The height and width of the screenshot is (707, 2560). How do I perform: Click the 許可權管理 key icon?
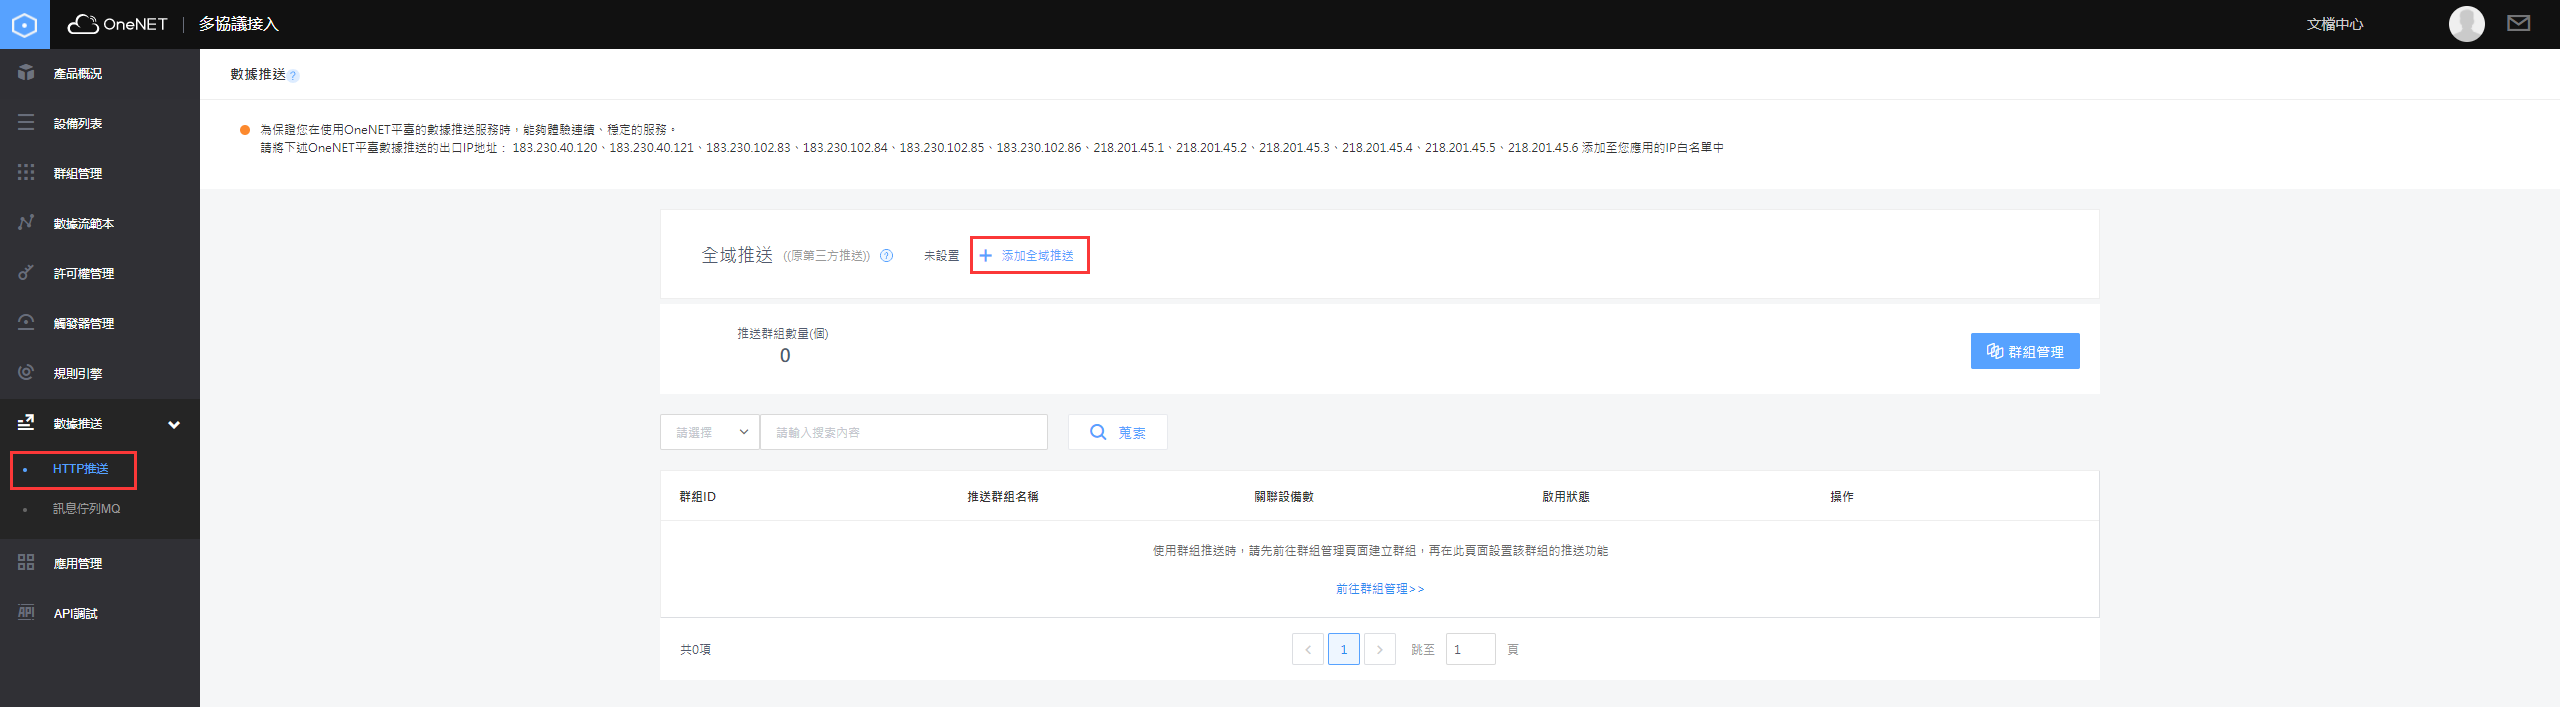pyautogui.click(x=26, y=272)
